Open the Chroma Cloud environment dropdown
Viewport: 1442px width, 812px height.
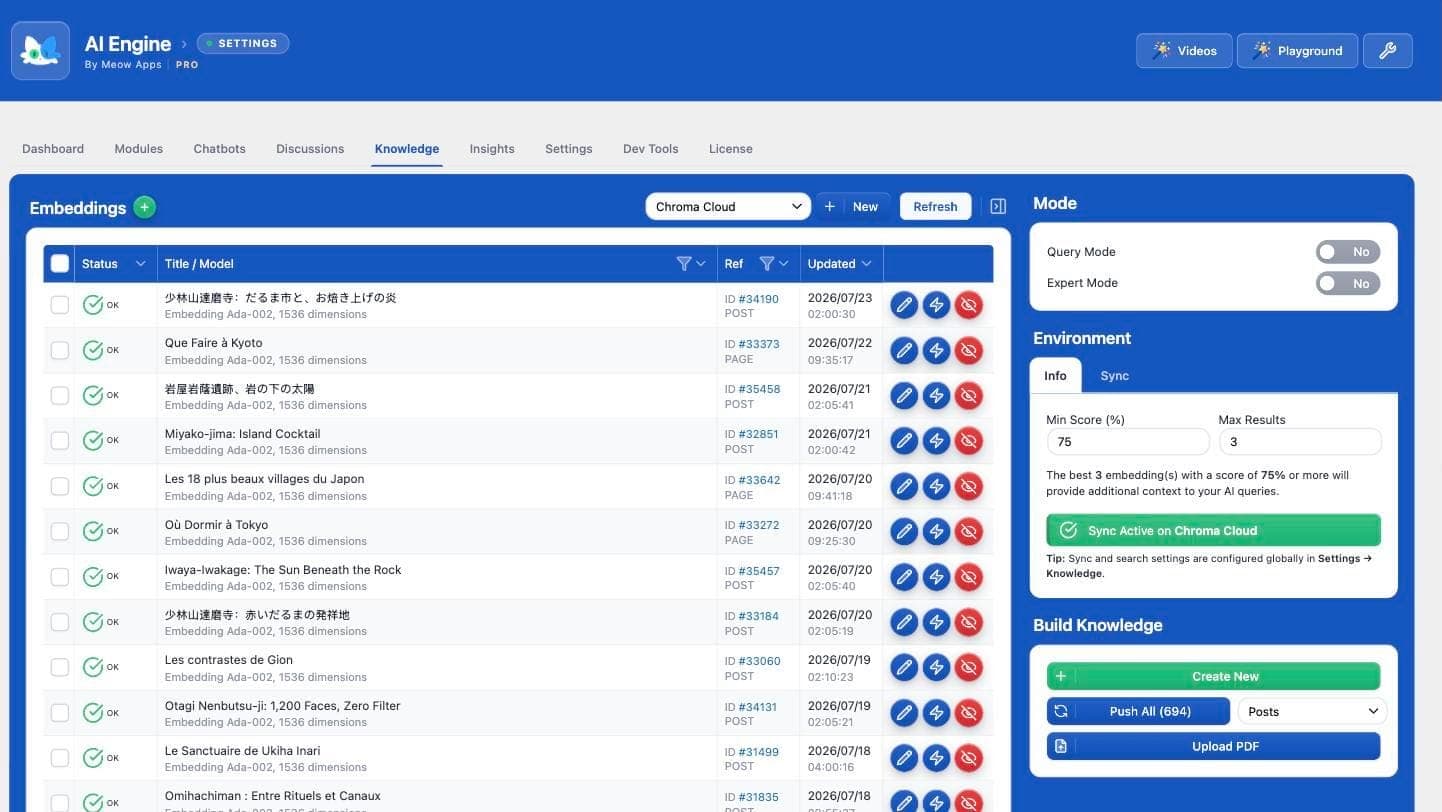click(x=728, y=206)
